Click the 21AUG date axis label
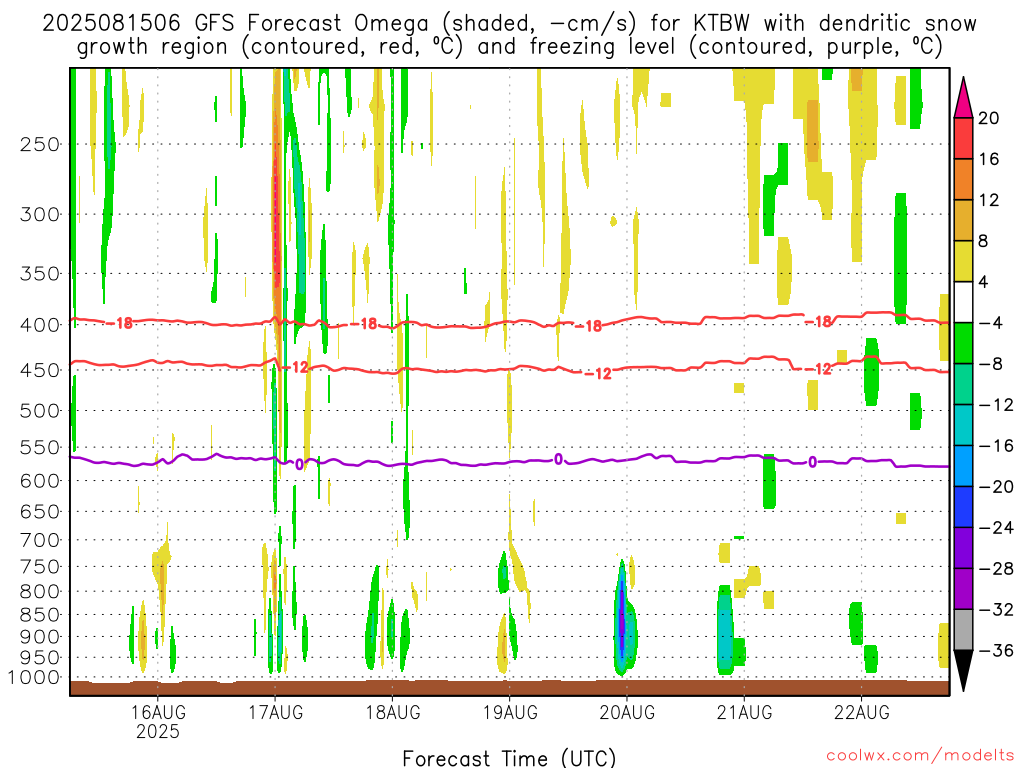1024x768 pixels. 744,712
